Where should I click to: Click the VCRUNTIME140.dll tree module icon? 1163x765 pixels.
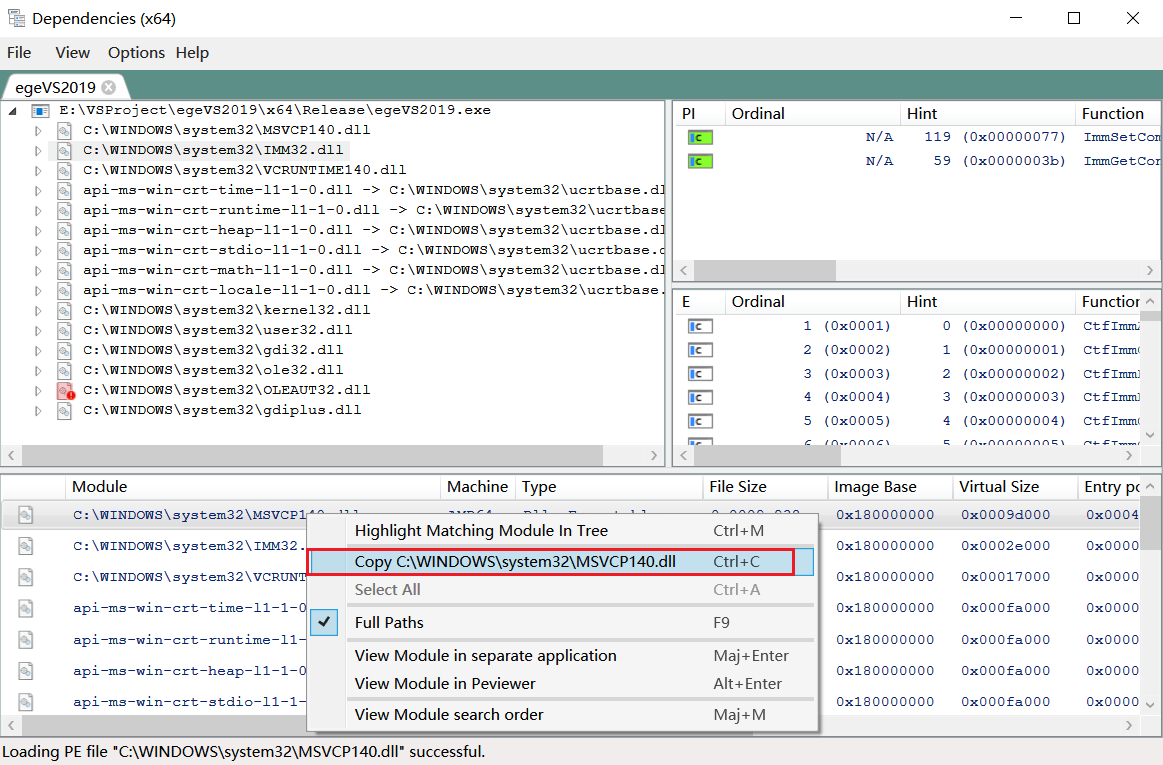(65, 171)
